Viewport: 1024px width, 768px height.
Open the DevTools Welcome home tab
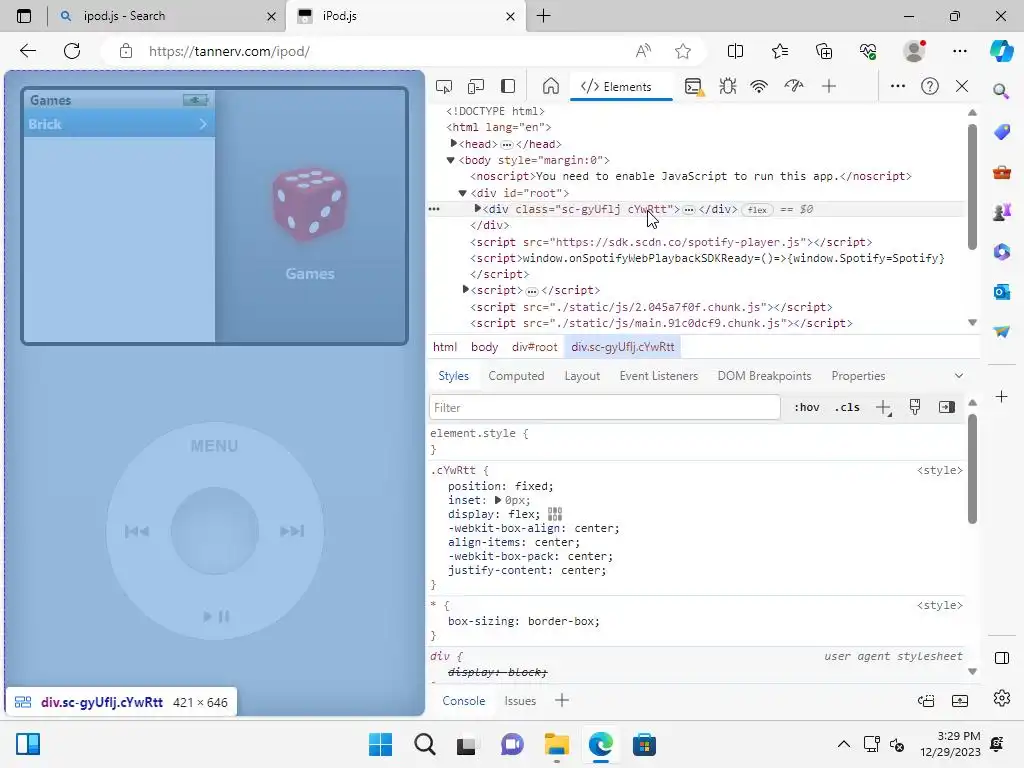point(551,86)
